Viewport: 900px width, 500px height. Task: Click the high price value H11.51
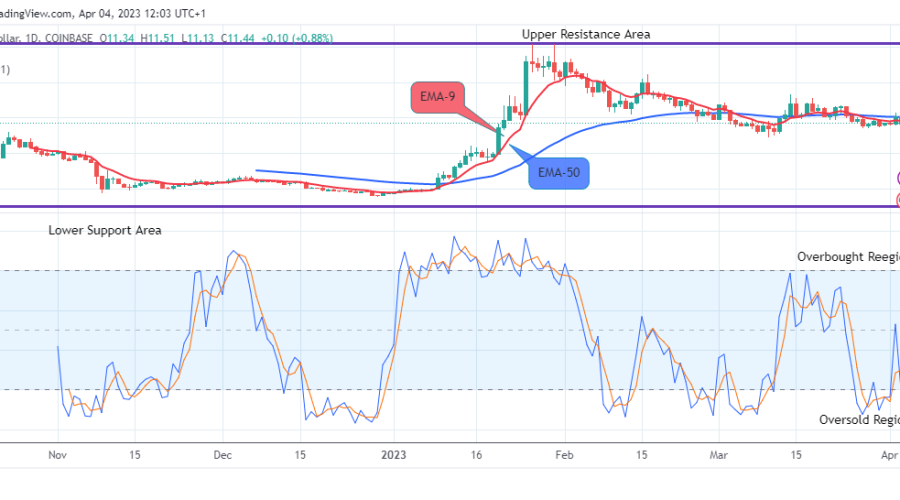157,38
